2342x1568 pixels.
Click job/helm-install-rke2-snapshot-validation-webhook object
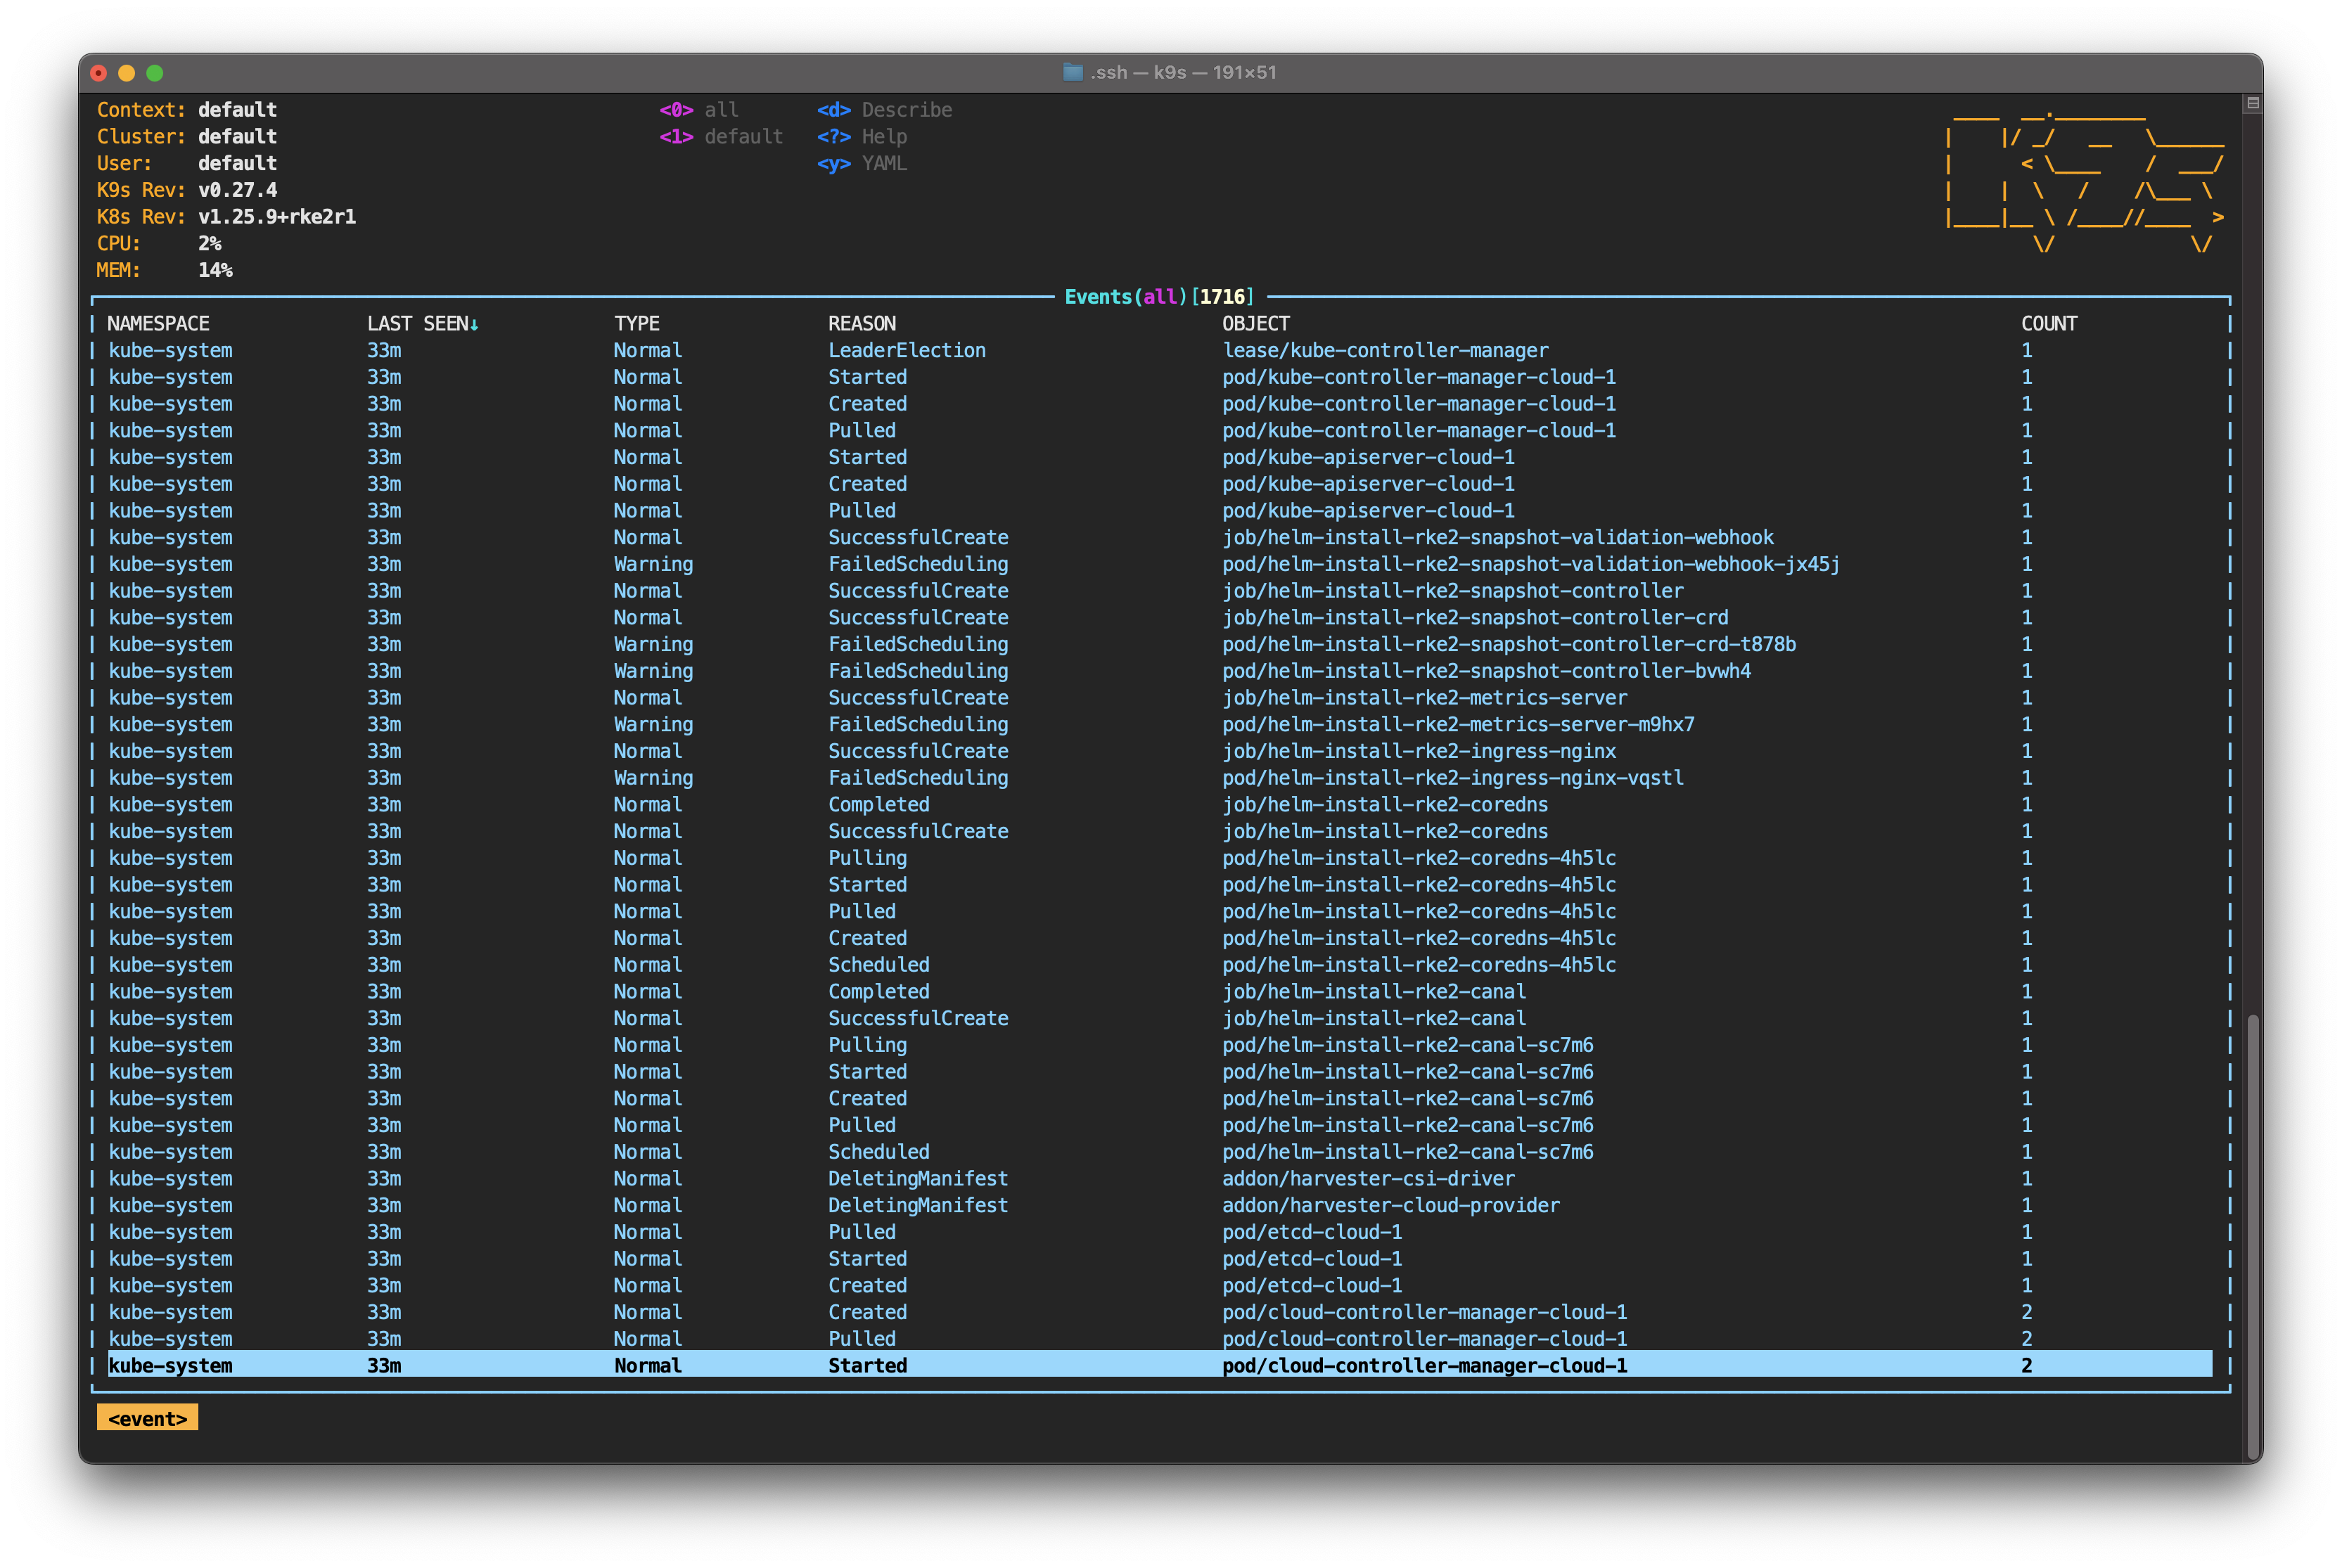[1497, 537]
